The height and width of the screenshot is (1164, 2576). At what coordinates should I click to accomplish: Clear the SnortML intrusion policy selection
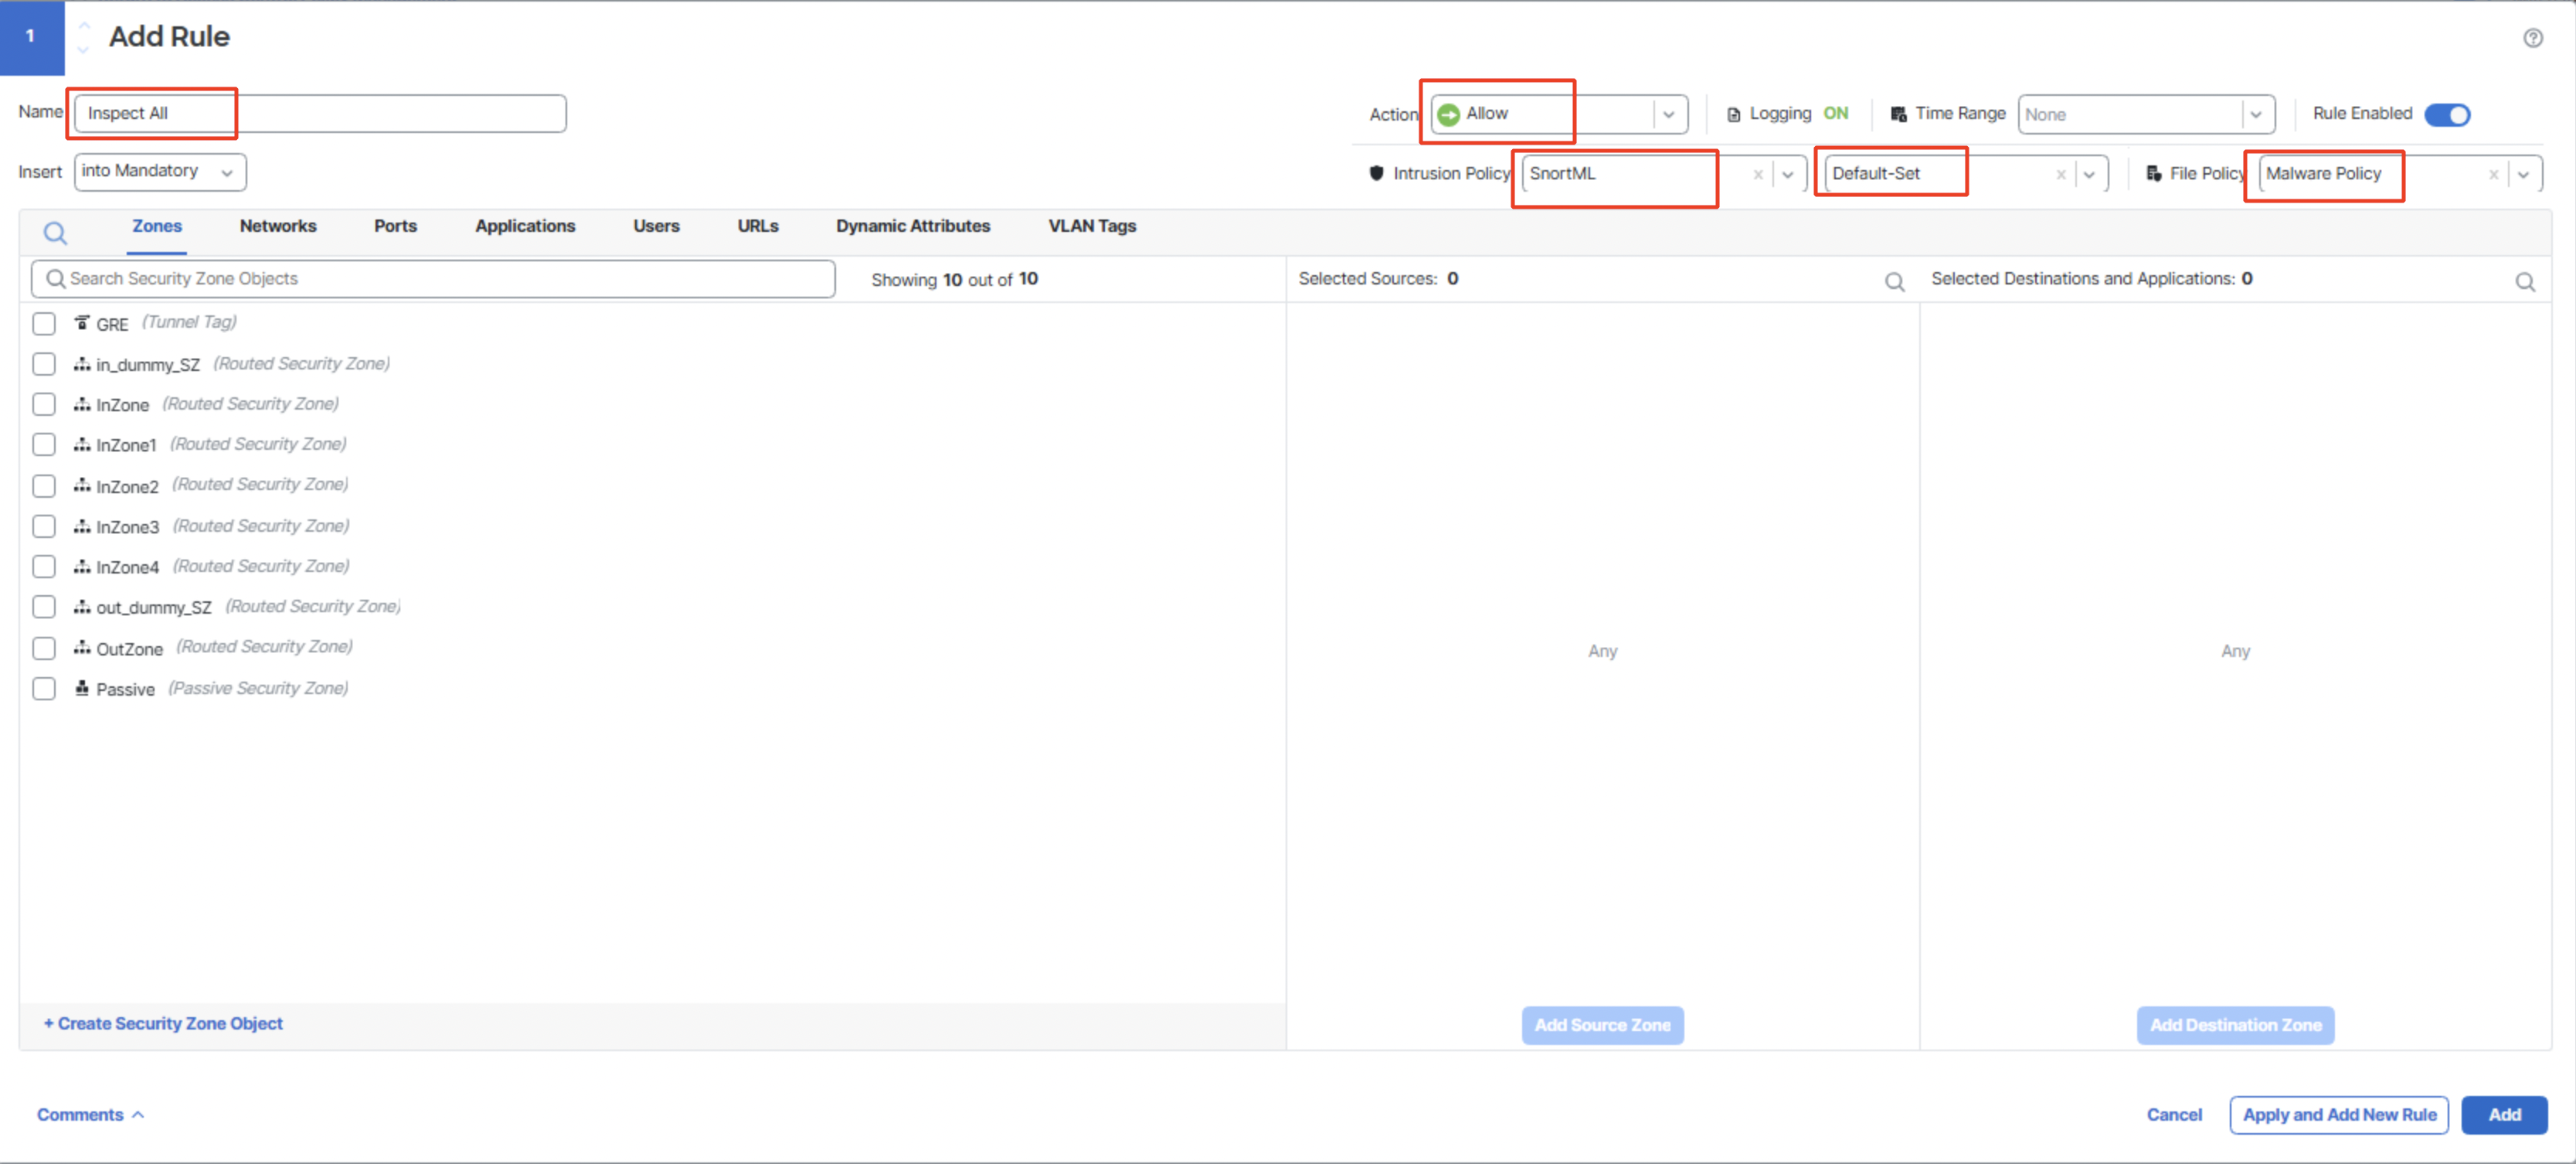point(1757,174)
